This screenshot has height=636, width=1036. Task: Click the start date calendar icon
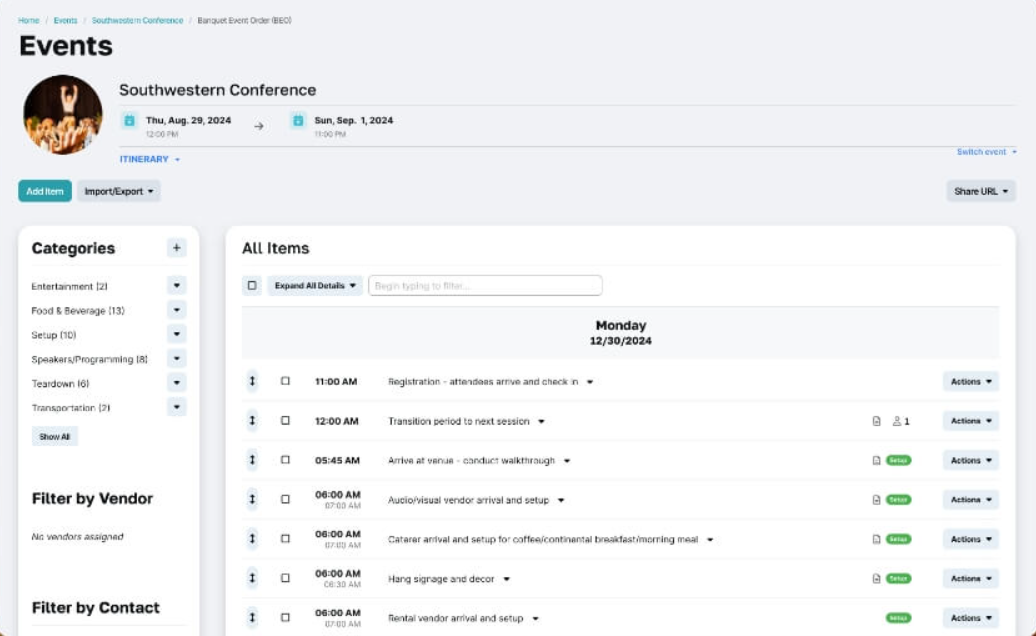tap(130, 120)
